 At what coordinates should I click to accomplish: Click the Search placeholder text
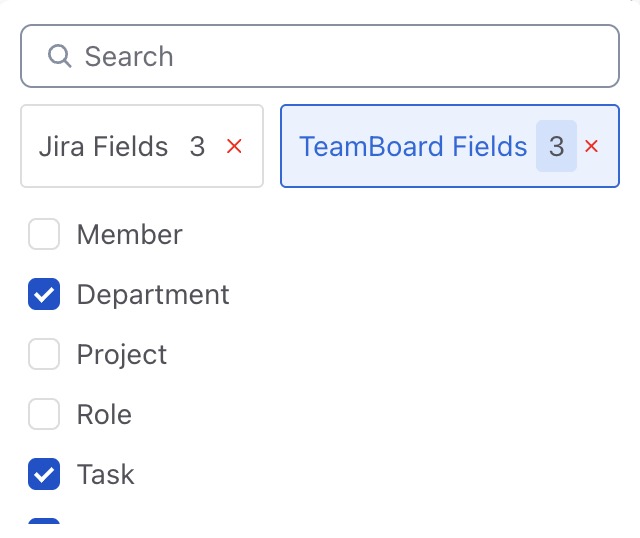pos(129,56)
